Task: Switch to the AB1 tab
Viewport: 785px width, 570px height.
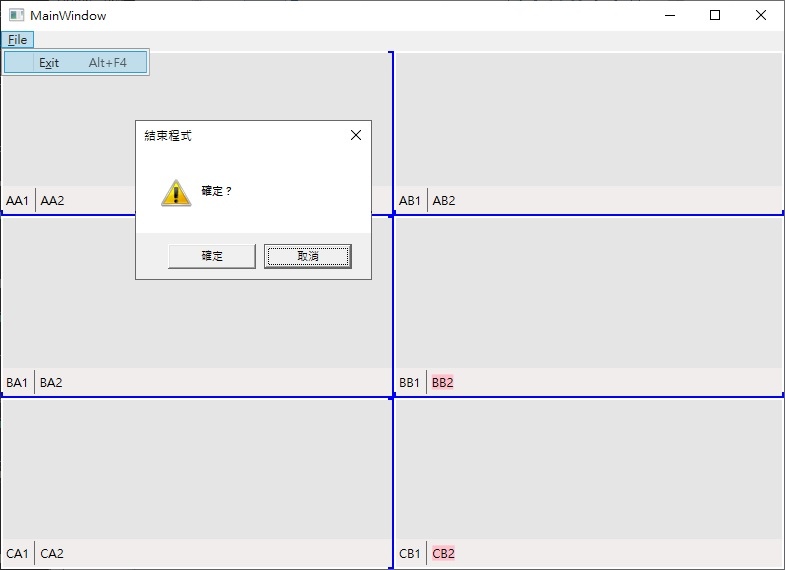Action: click(x=410, y=201)
